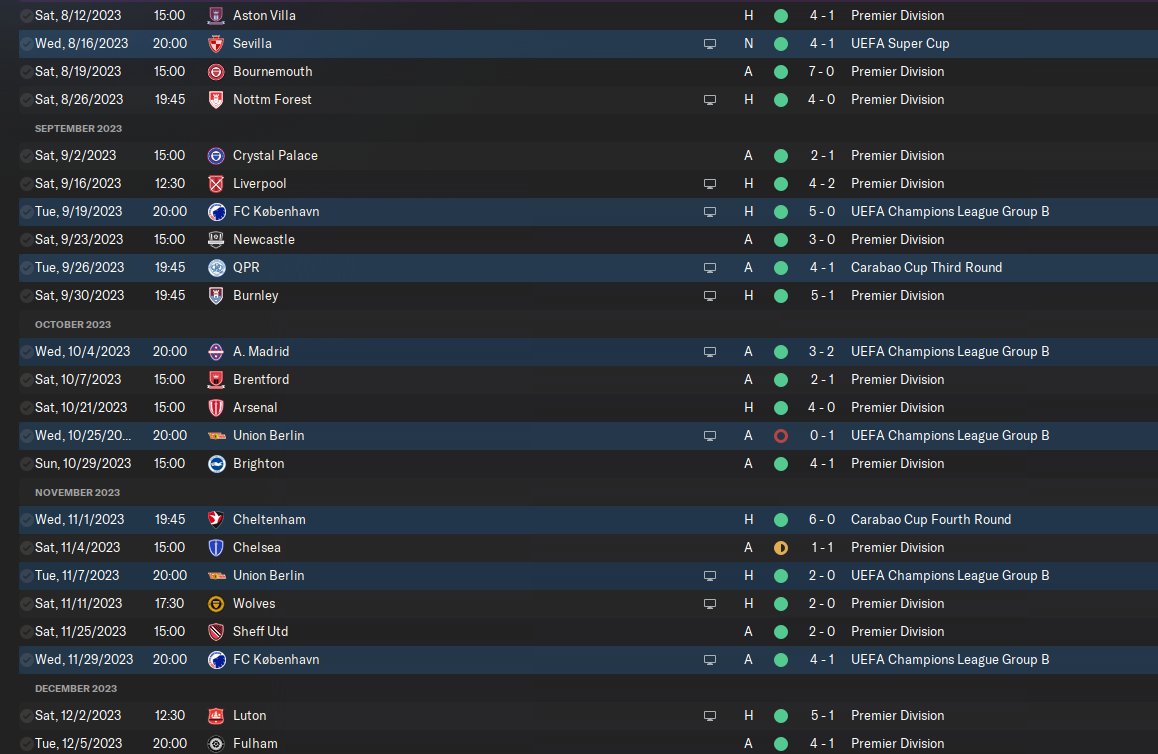
Task: Open the Carabao Cup Fourth Round competition link
Action: (931, 519)
